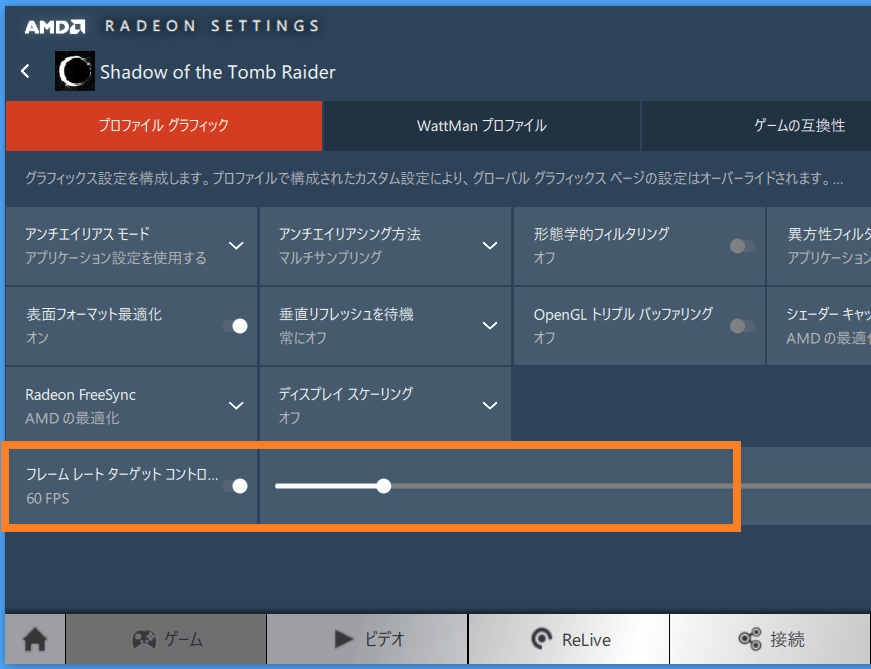Screen dimensions: 871x669
Task: Click the マルチサンプリング value text
Action: [330, 258]
